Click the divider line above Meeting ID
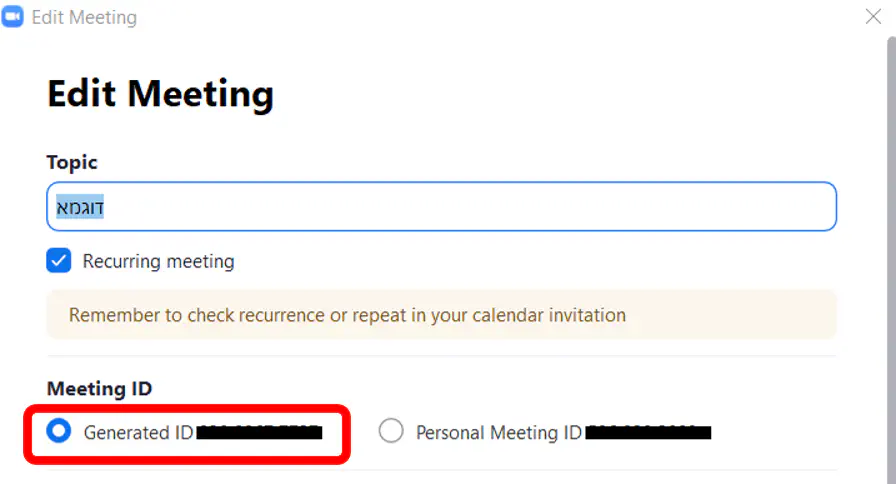The height and width of the screenshot is (484, 896). [x=441, y=356]
